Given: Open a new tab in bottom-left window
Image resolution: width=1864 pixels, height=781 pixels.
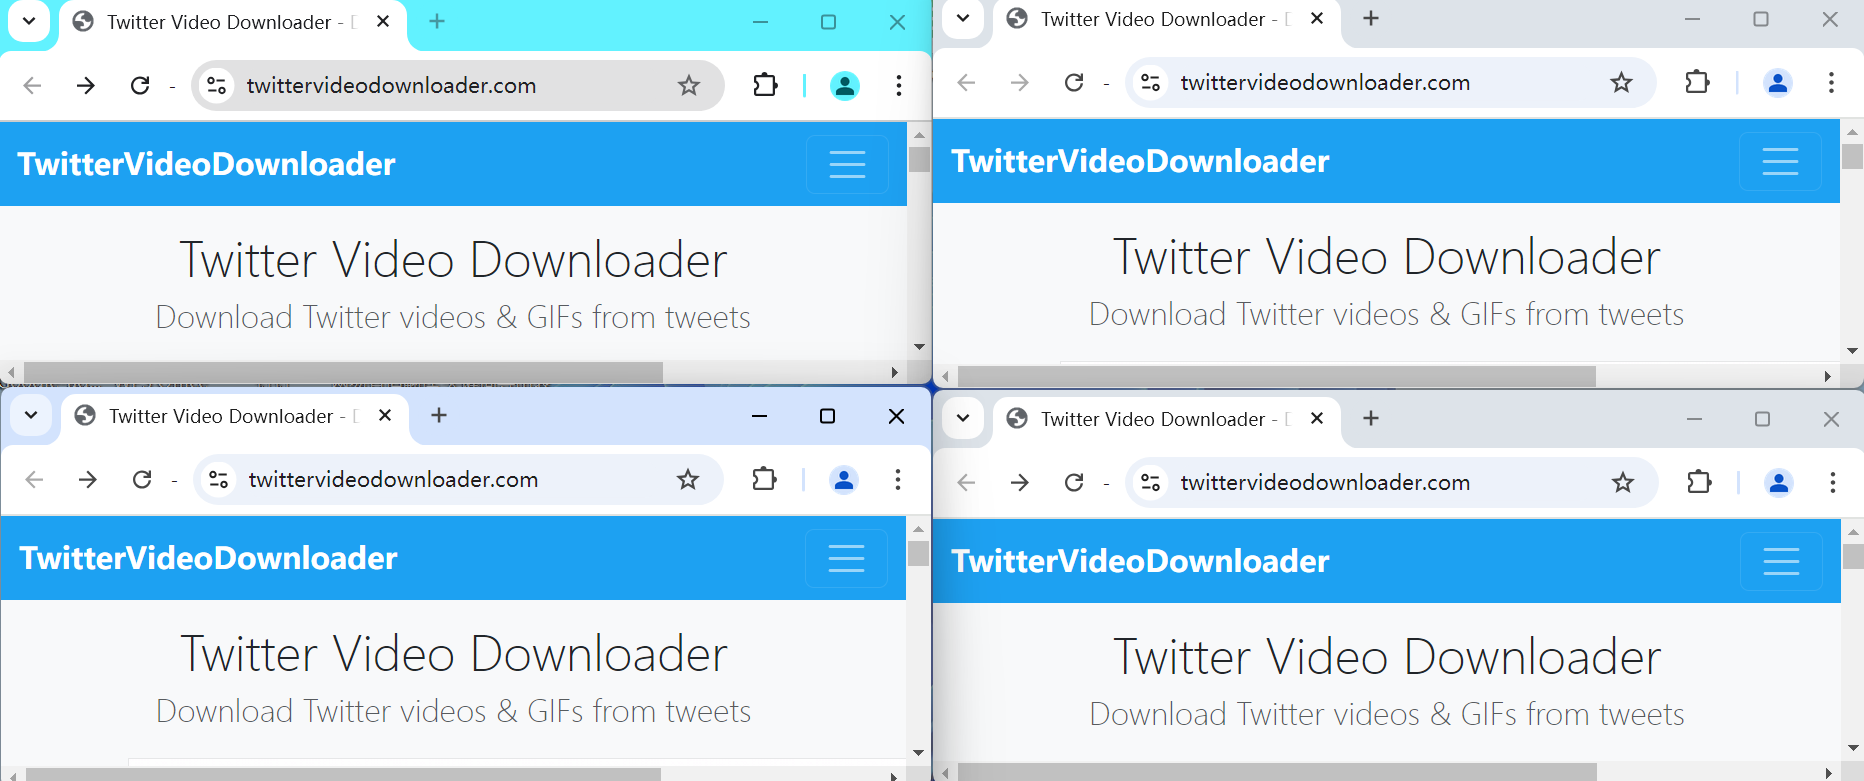Looking at the screenshot, I should (x=439, y=415).
